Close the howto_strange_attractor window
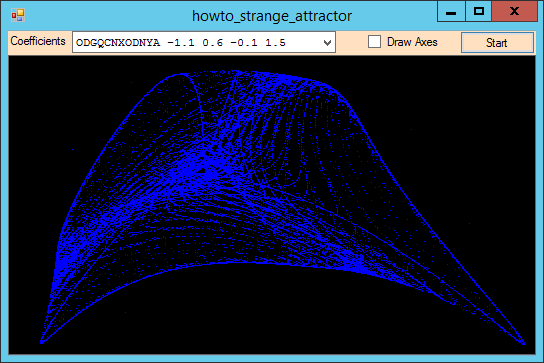Image resolution: width=544 pixels, height=363 pixels. [514, 12]
